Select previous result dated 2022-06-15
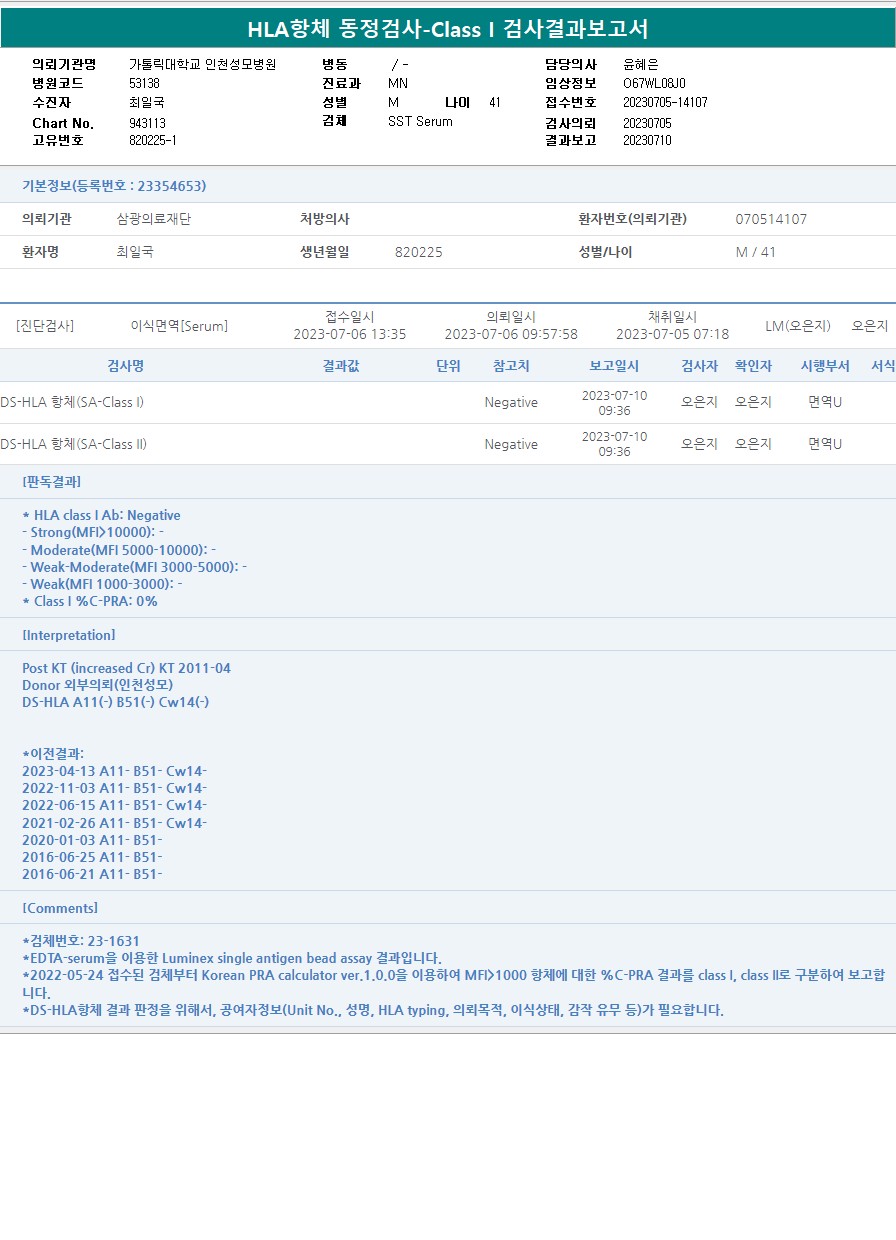Image resolution: width=896 pixels, height=1240 pixels. pos(114,805)
